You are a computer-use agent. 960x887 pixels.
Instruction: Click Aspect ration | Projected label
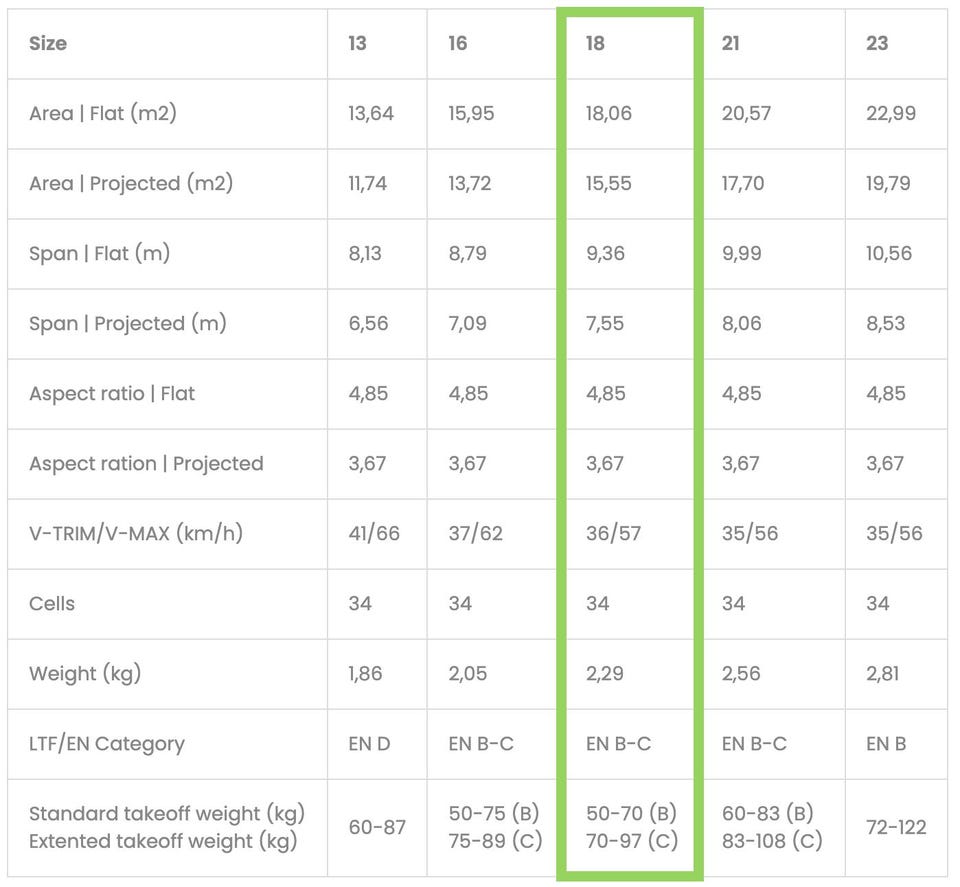(x=146, y=463)
